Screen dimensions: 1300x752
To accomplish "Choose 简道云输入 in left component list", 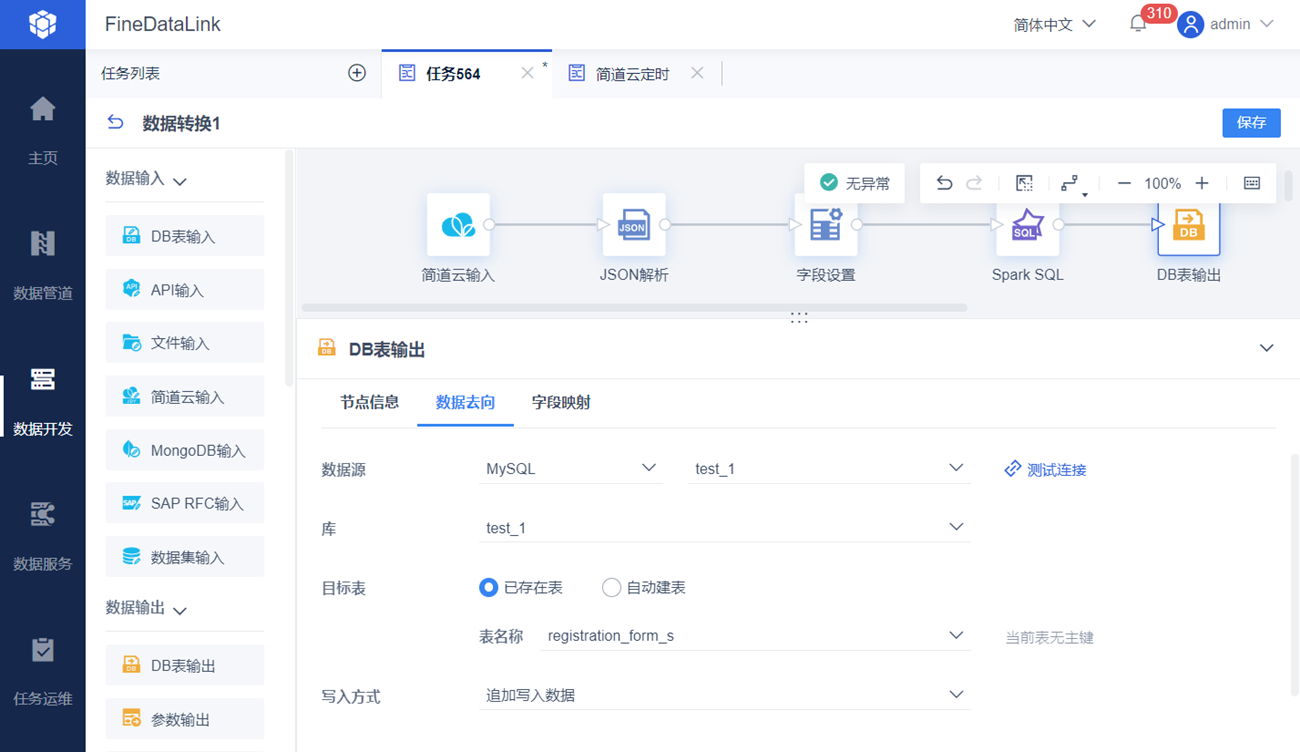I will pos(185,396).
